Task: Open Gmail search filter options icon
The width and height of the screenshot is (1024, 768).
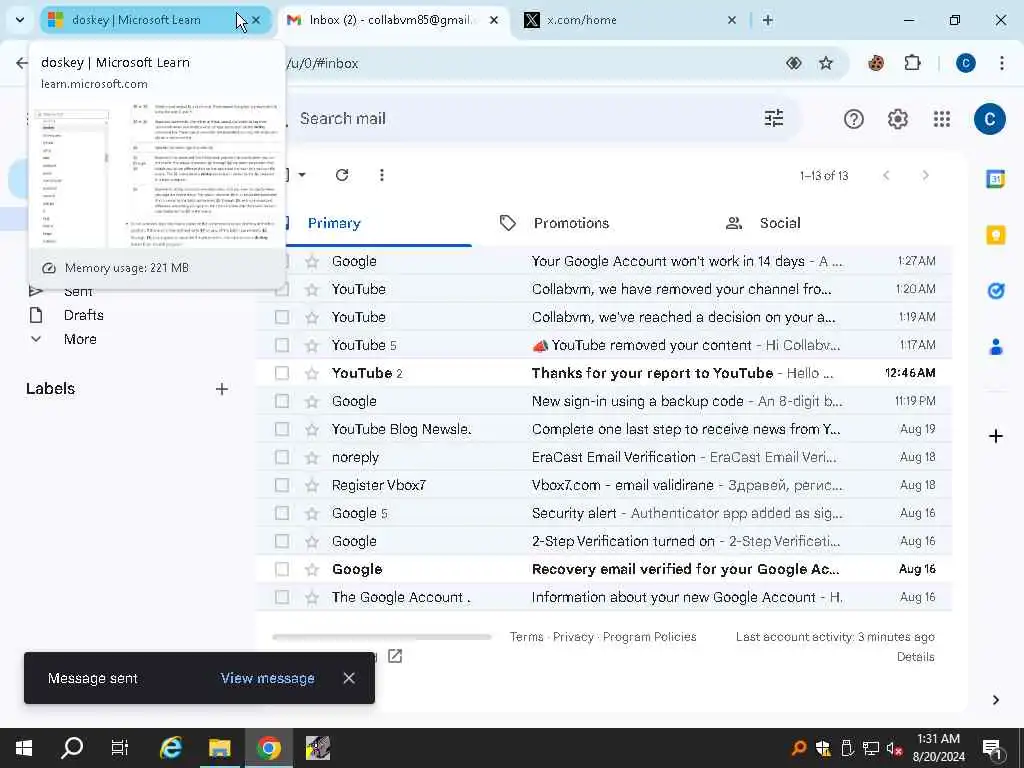Action: (774, 118)
